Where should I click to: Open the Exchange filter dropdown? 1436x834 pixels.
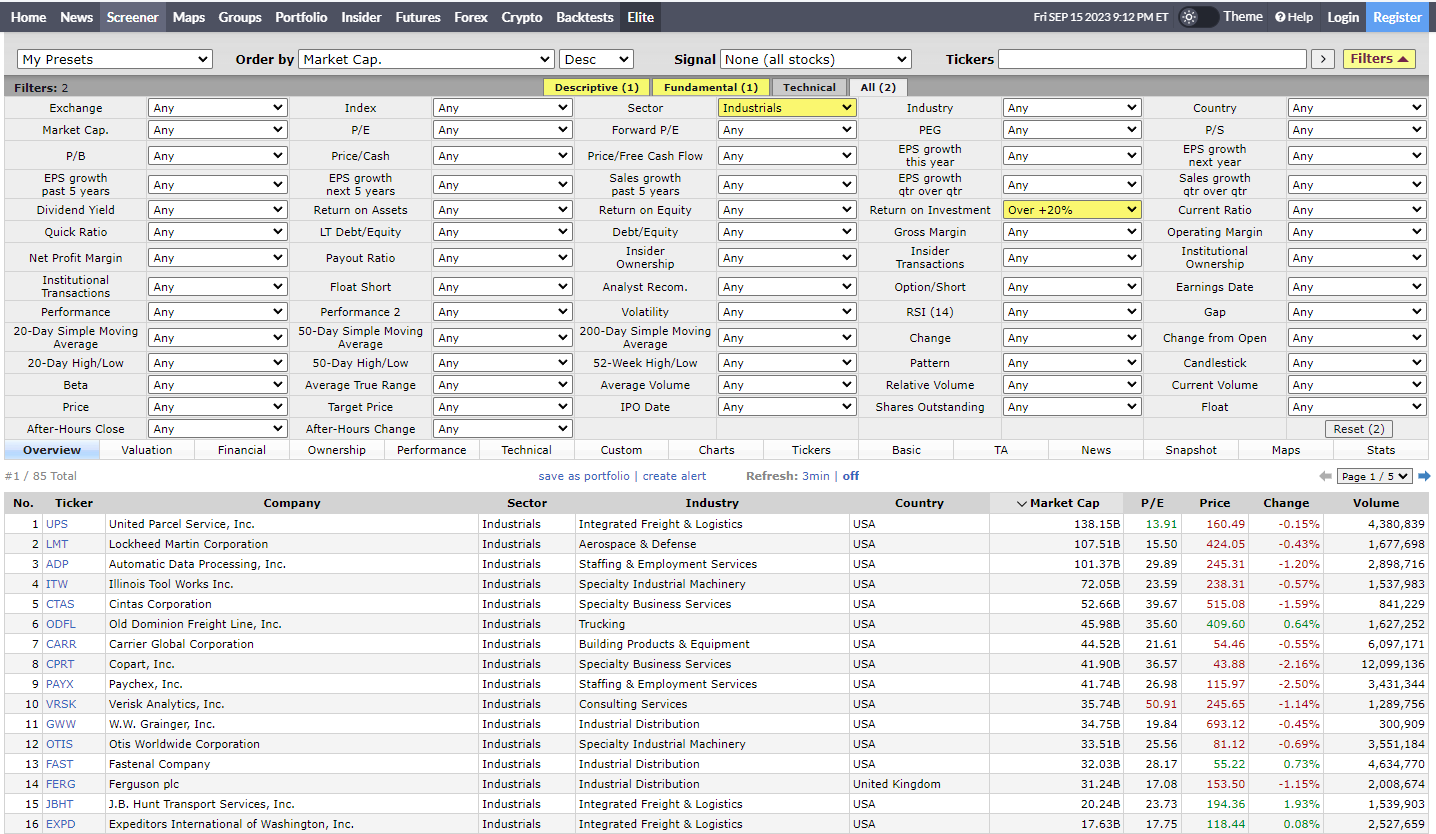(x=217, y=108)
